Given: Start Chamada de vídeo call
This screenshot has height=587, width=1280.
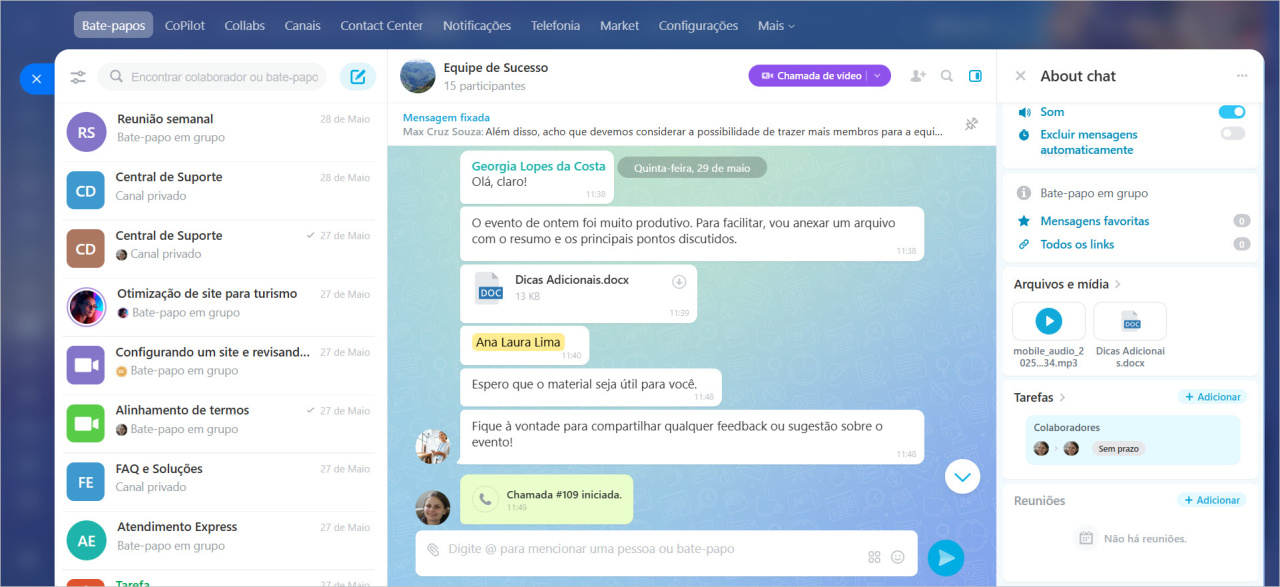Looking at the screenshot, I should coord(808,75).
